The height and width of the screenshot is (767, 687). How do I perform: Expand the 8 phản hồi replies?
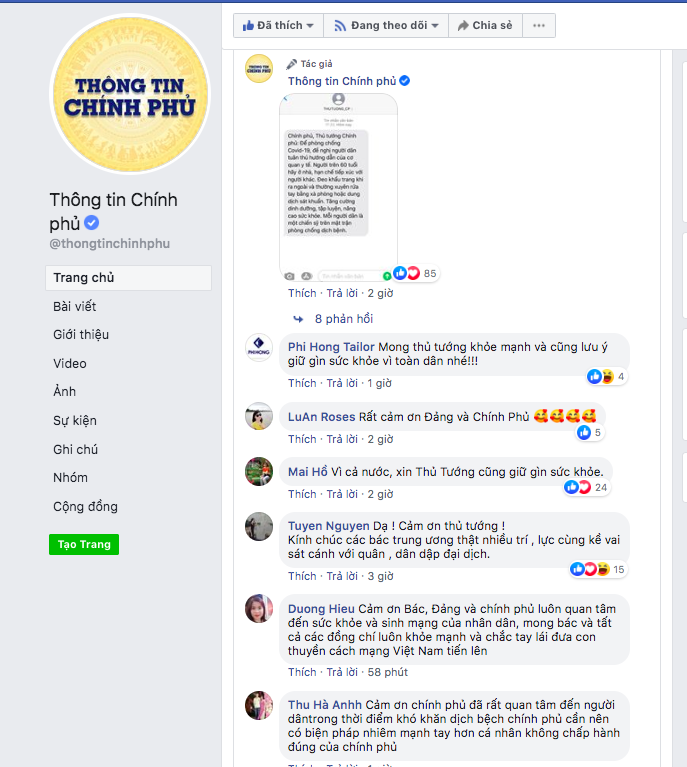click(x=344, y=319)
